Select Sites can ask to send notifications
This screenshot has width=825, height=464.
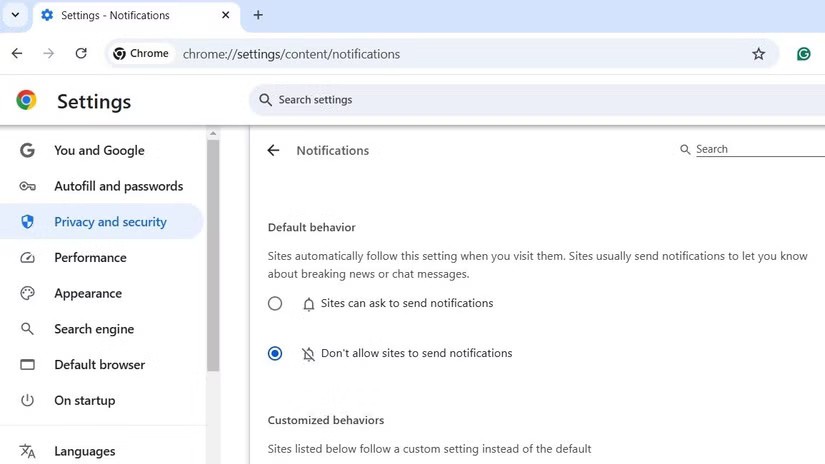275,304
